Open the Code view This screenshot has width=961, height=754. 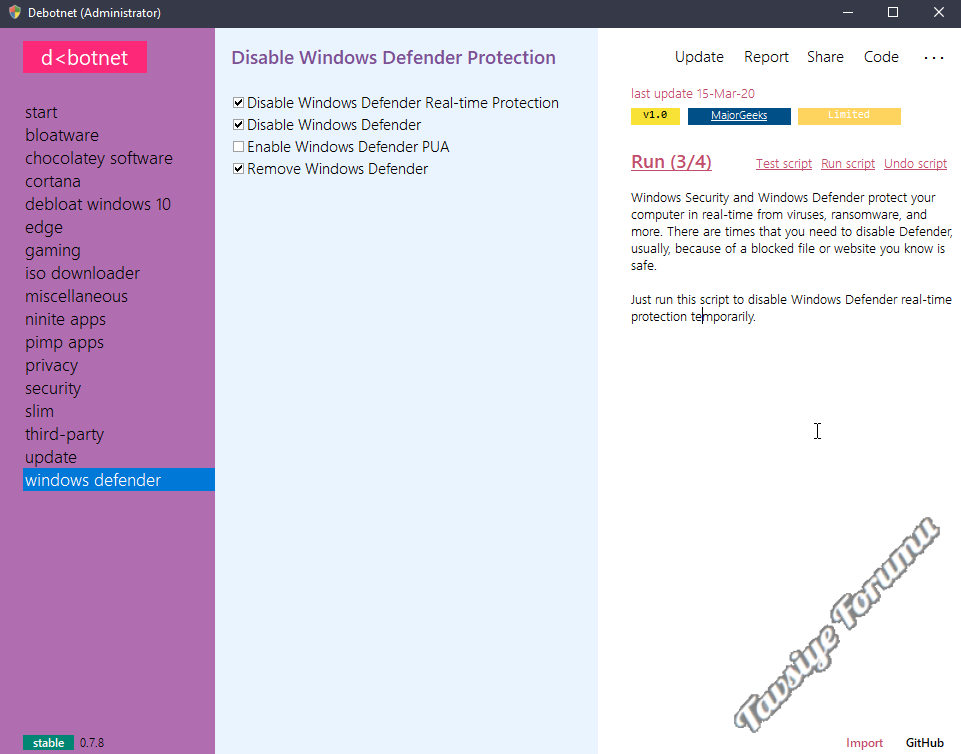point(881,57)
